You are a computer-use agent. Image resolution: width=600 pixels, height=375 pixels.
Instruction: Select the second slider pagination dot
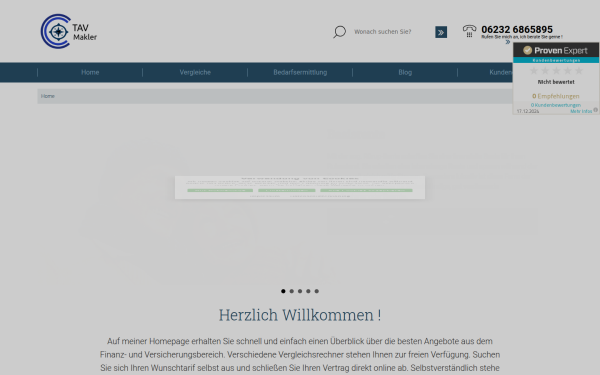click(292, 291)
